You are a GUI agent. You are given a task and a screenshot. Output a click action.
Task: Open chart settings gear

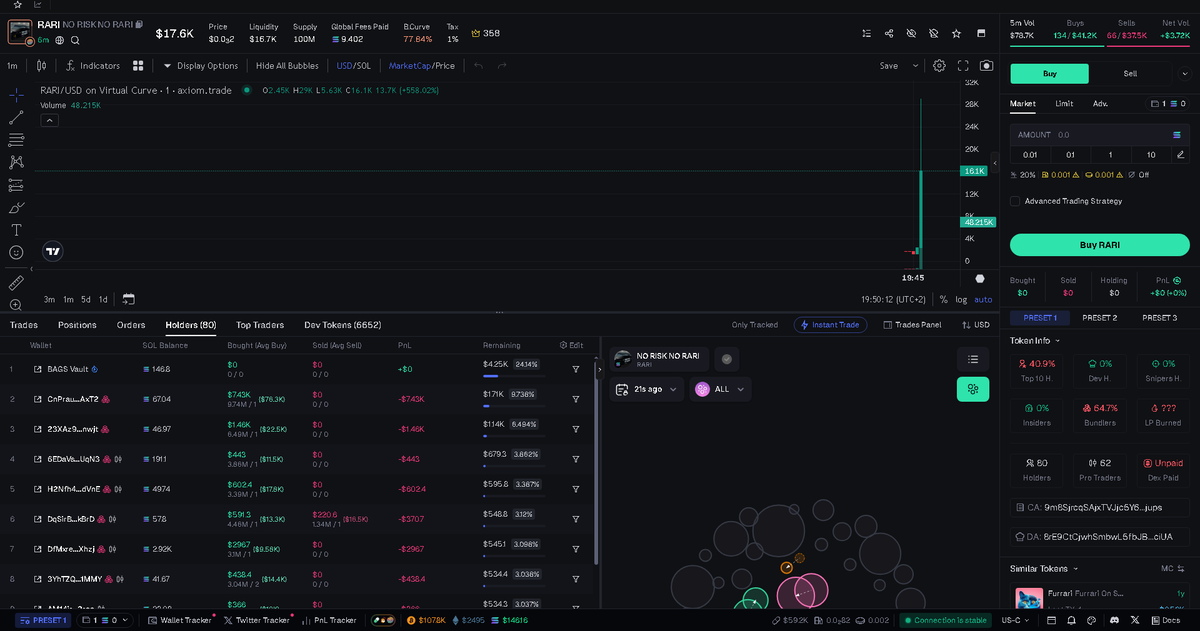pos(939,66)
